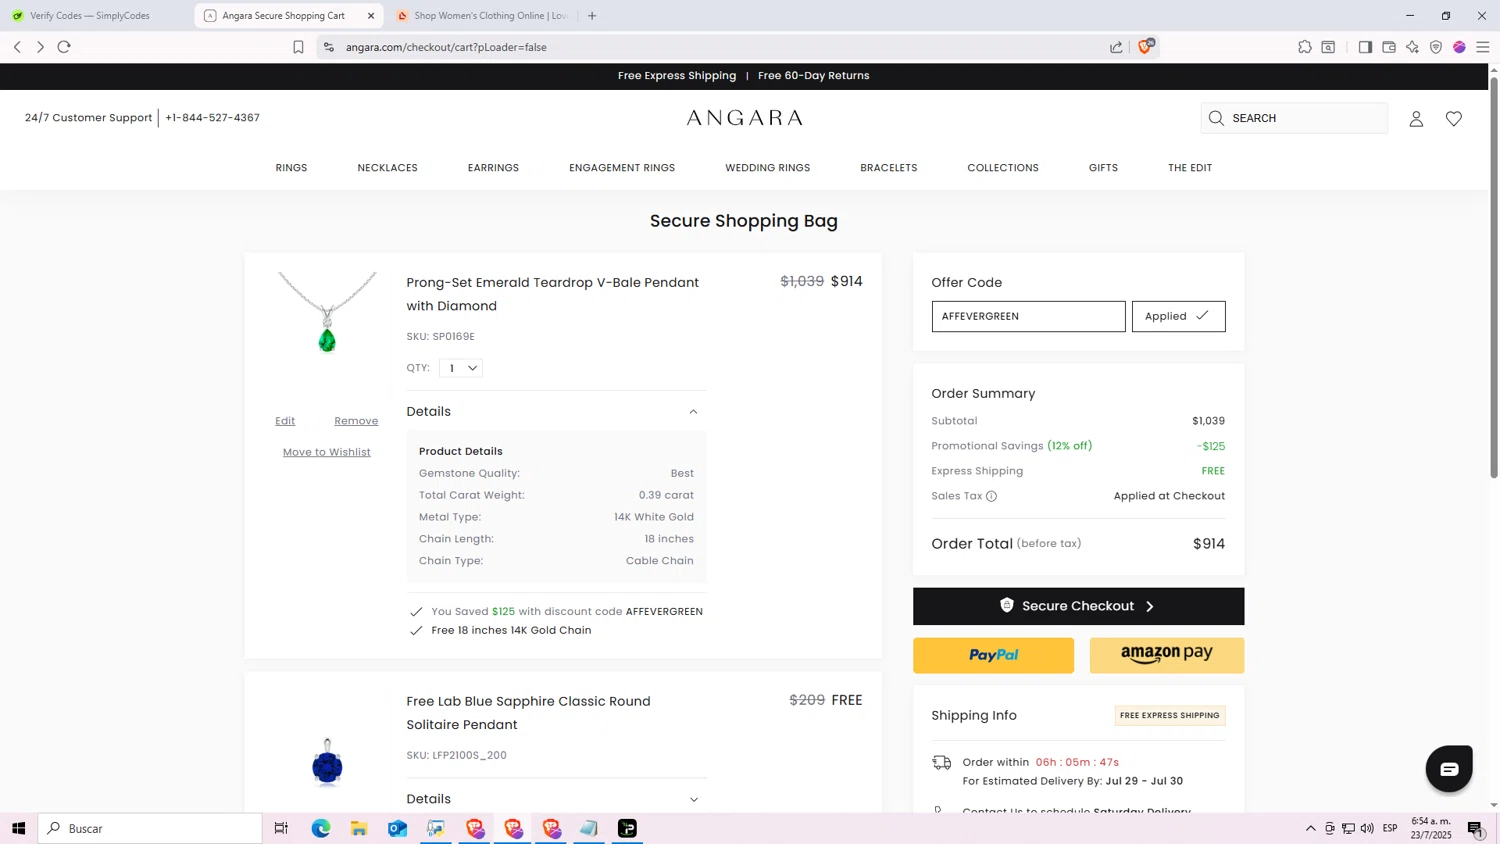This screenshot has width=1500, height=844.
Task: Open Brave VPN icon
Action: pyautogui.click(x=1436, y=47)
